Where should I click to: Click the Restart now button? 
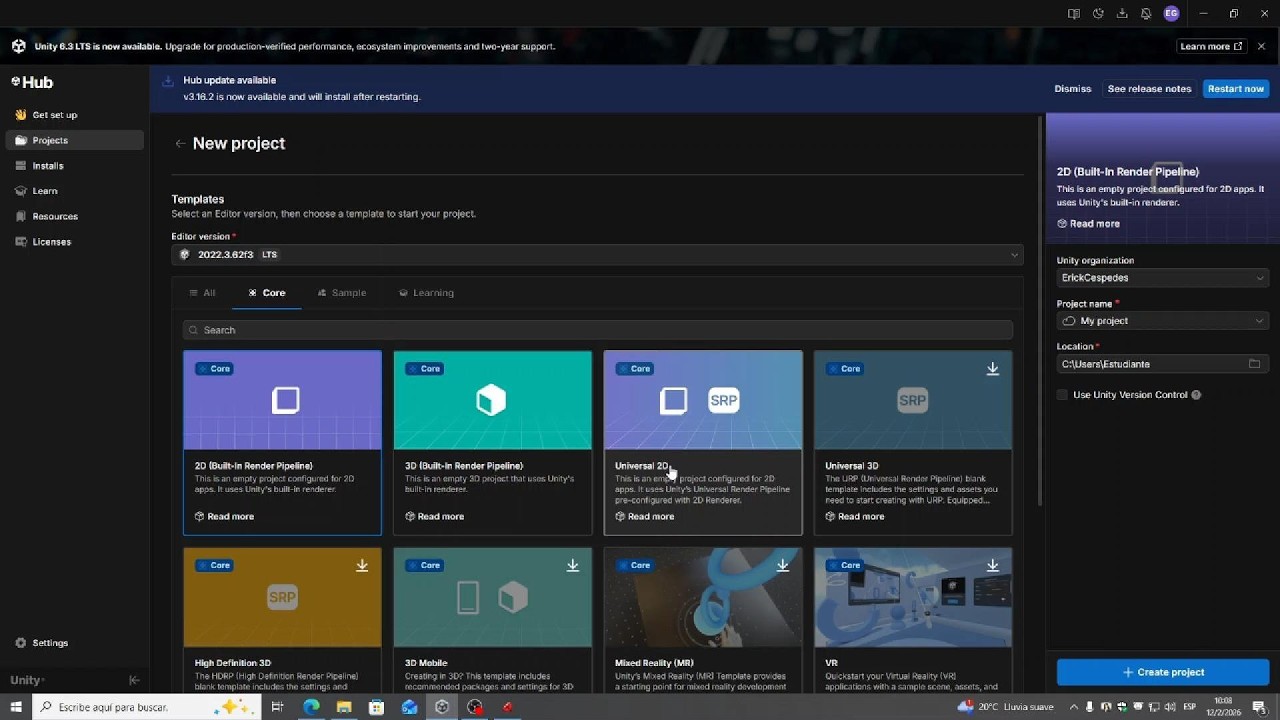[x=1236, y=89]
